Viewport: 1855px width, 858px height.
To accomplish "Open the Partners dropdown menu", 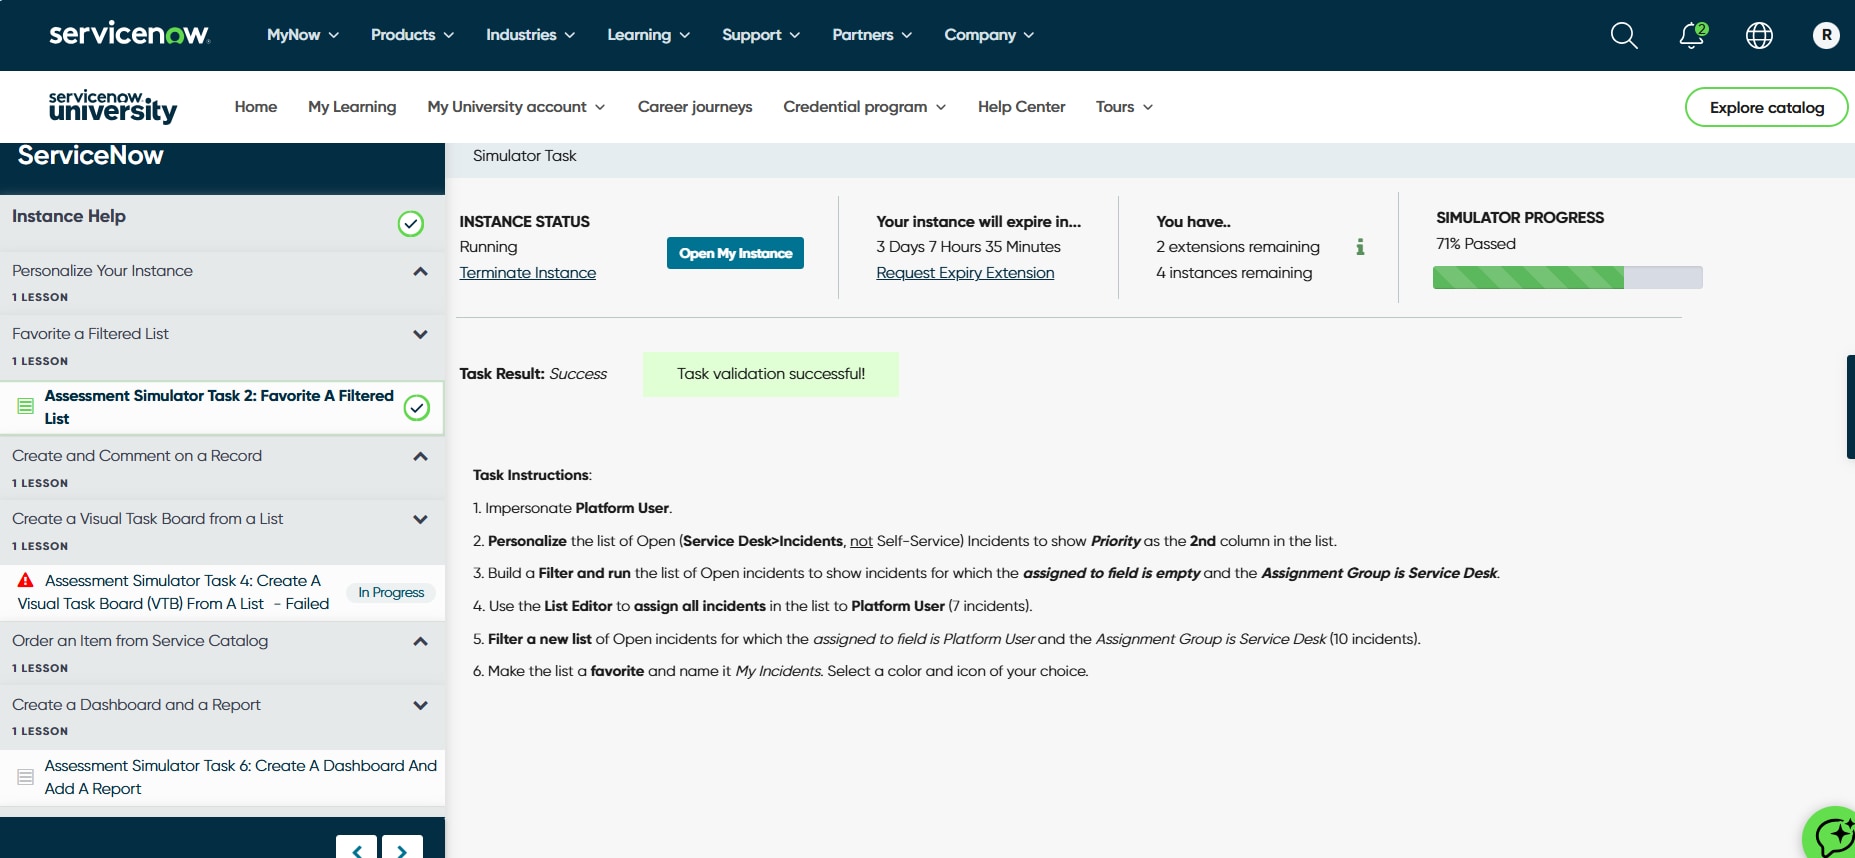I will click(872, 35).
